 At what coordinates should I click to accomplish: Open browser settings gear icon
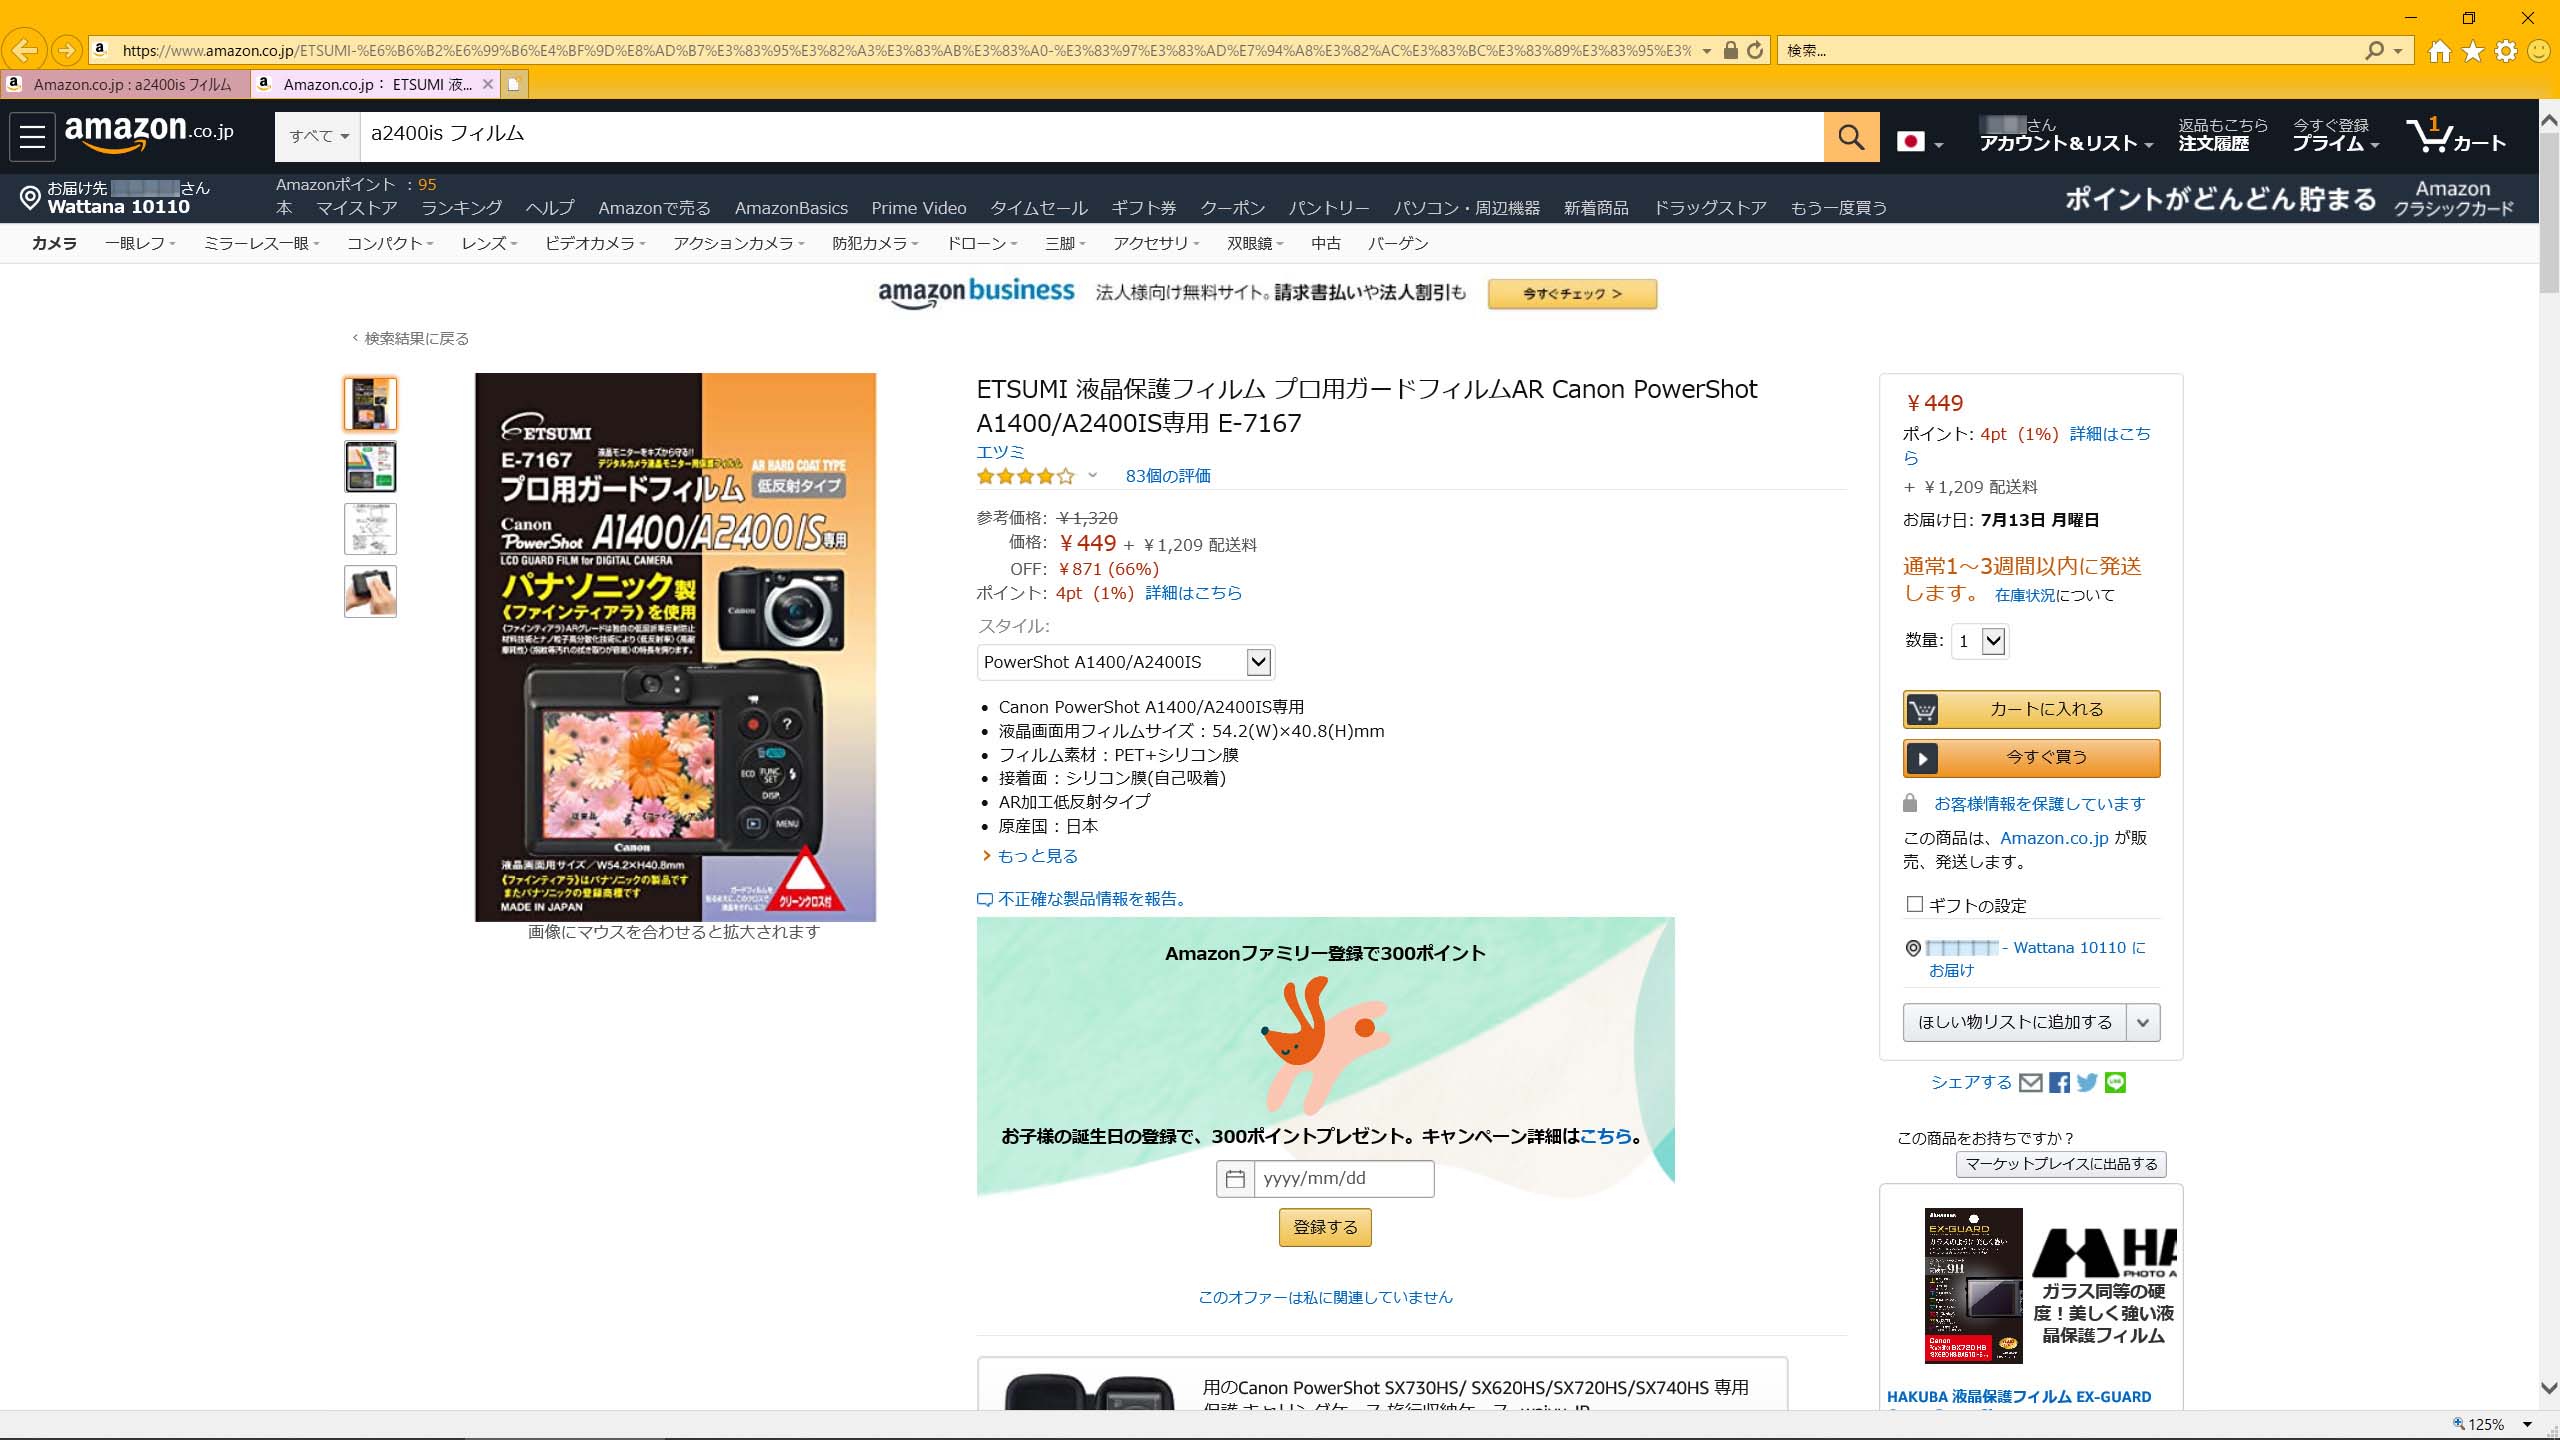[x=2506, y=50]
